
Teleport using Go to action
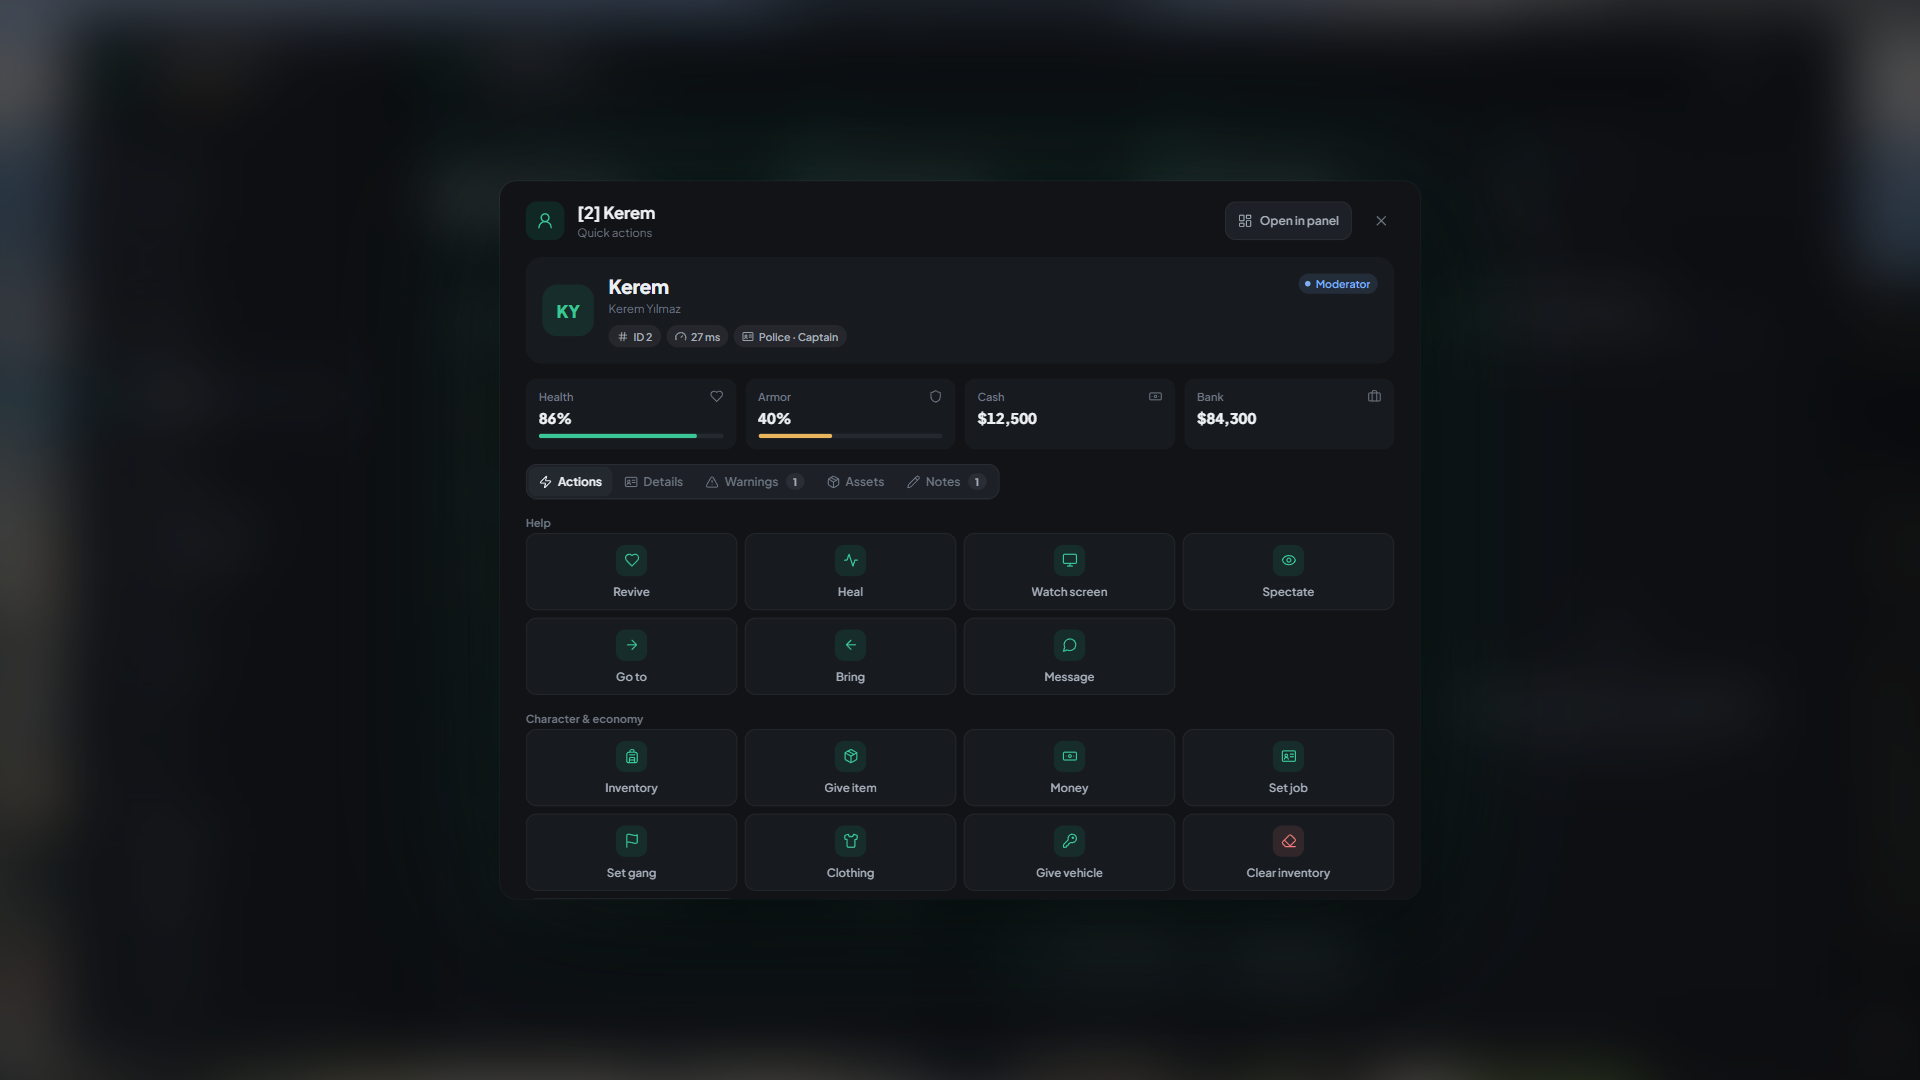pyautogui.click(x=631, y=656)
